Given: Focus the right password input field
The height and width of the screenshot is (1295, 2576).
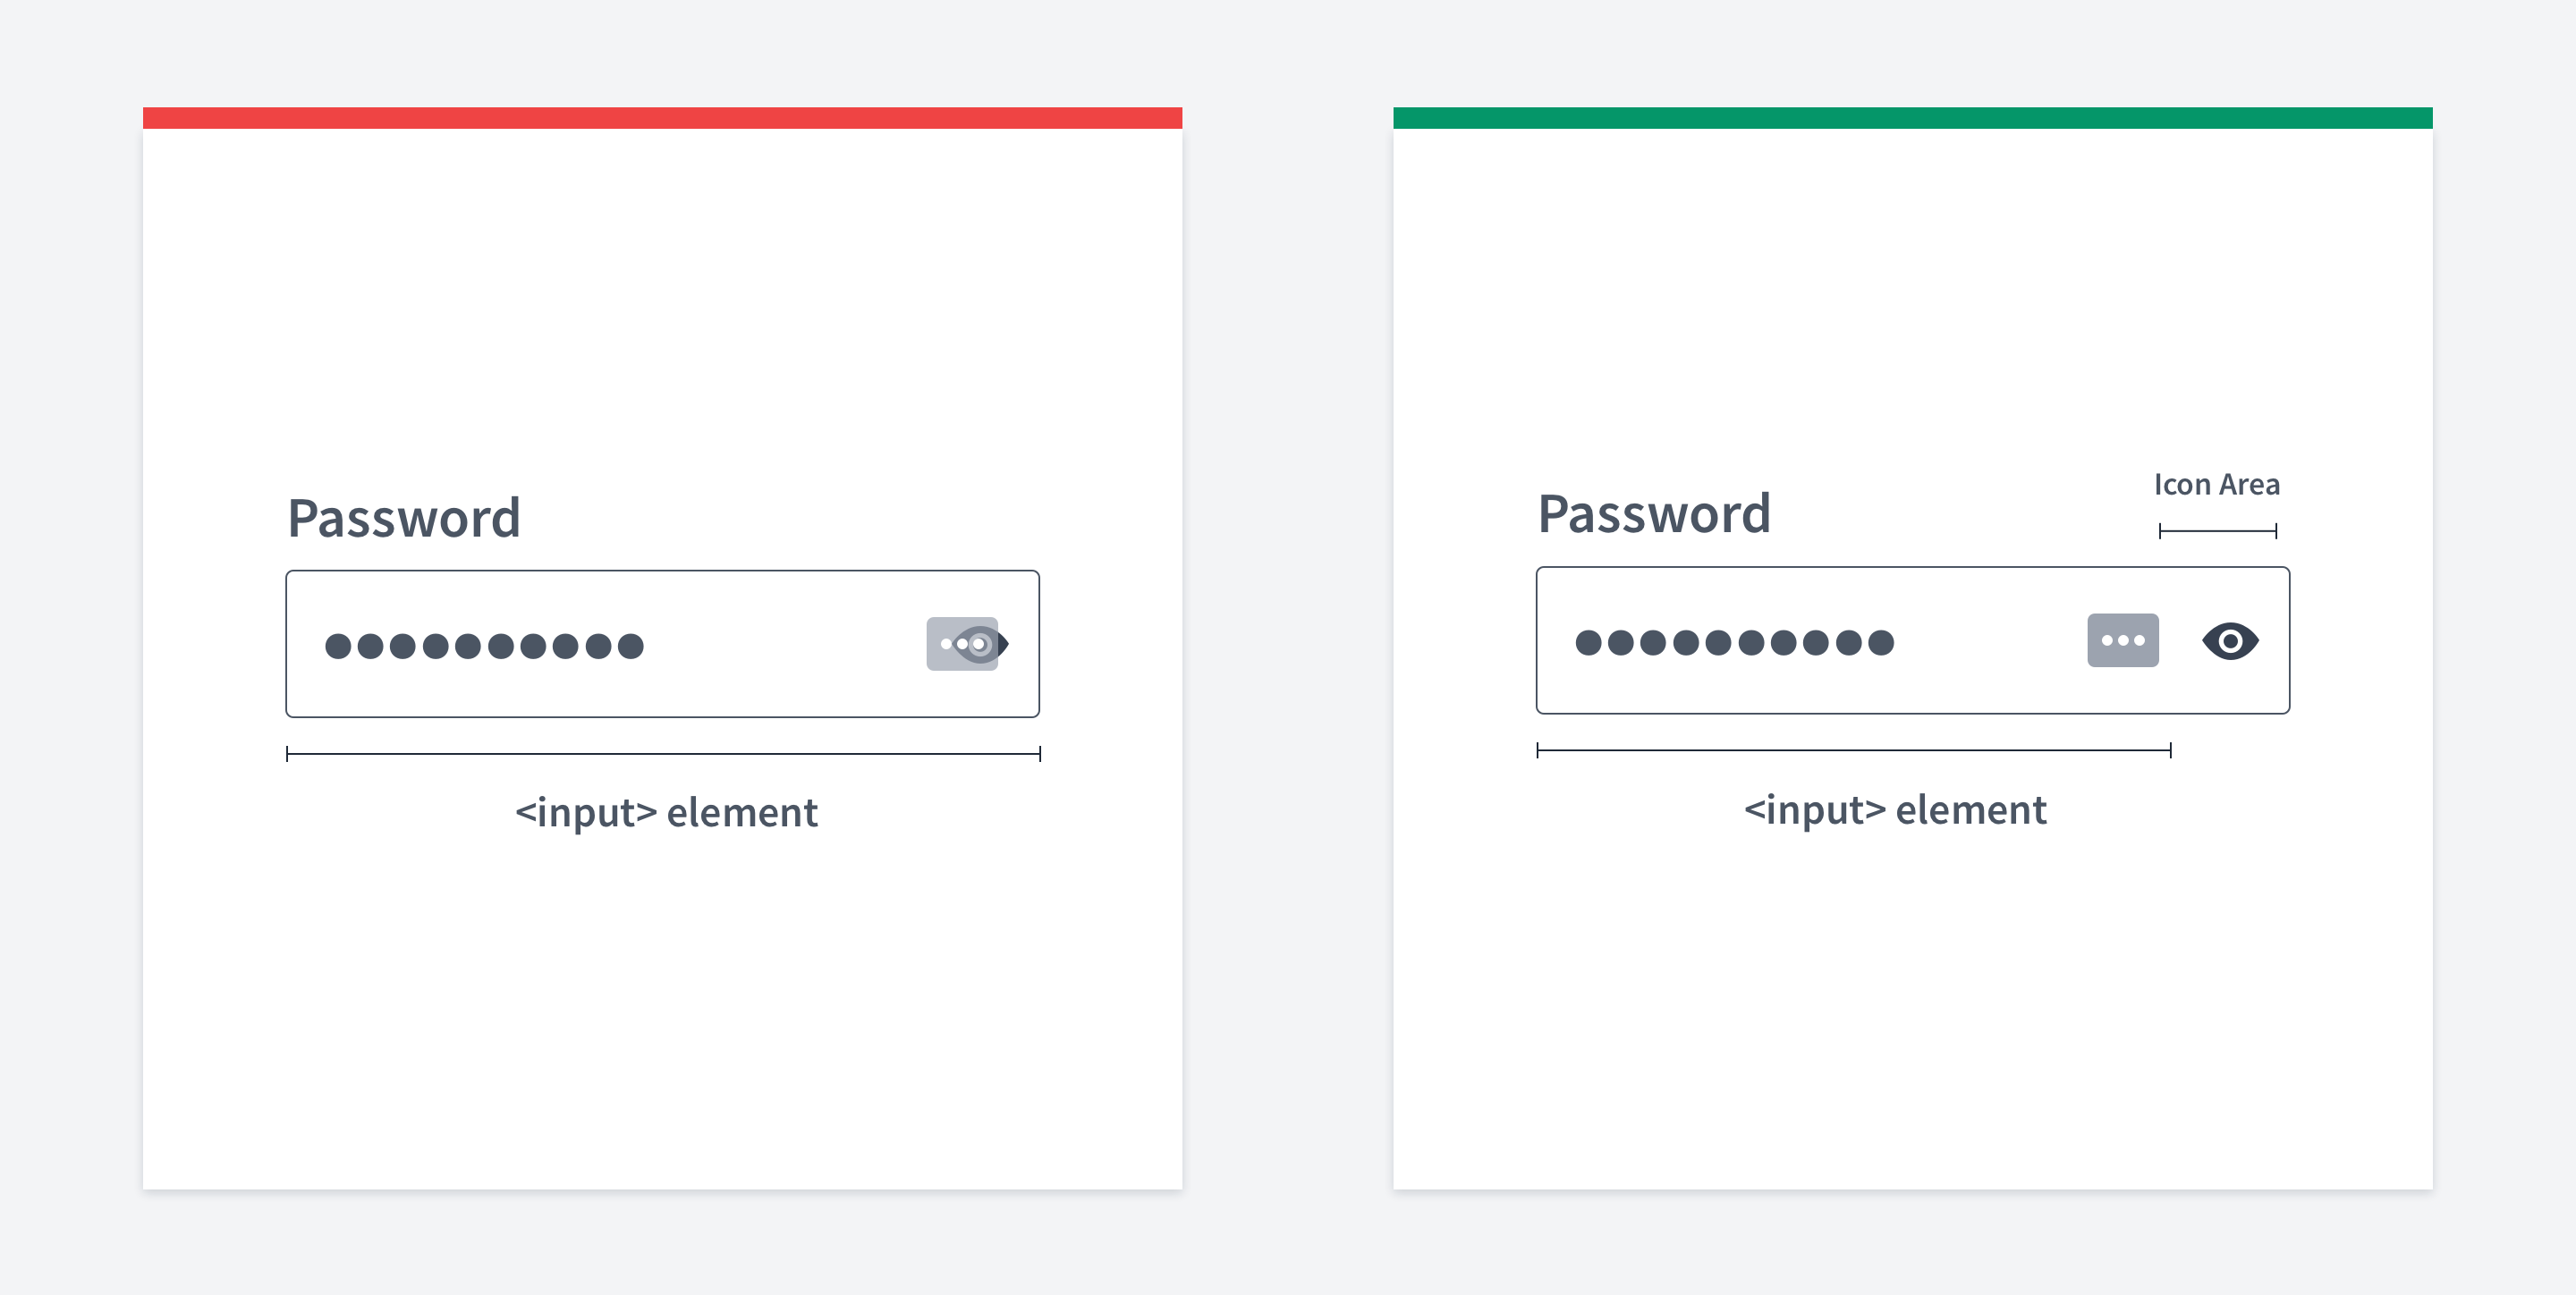Looking at the screenshot, I should pyautogui.click(x=1912, y=640).
